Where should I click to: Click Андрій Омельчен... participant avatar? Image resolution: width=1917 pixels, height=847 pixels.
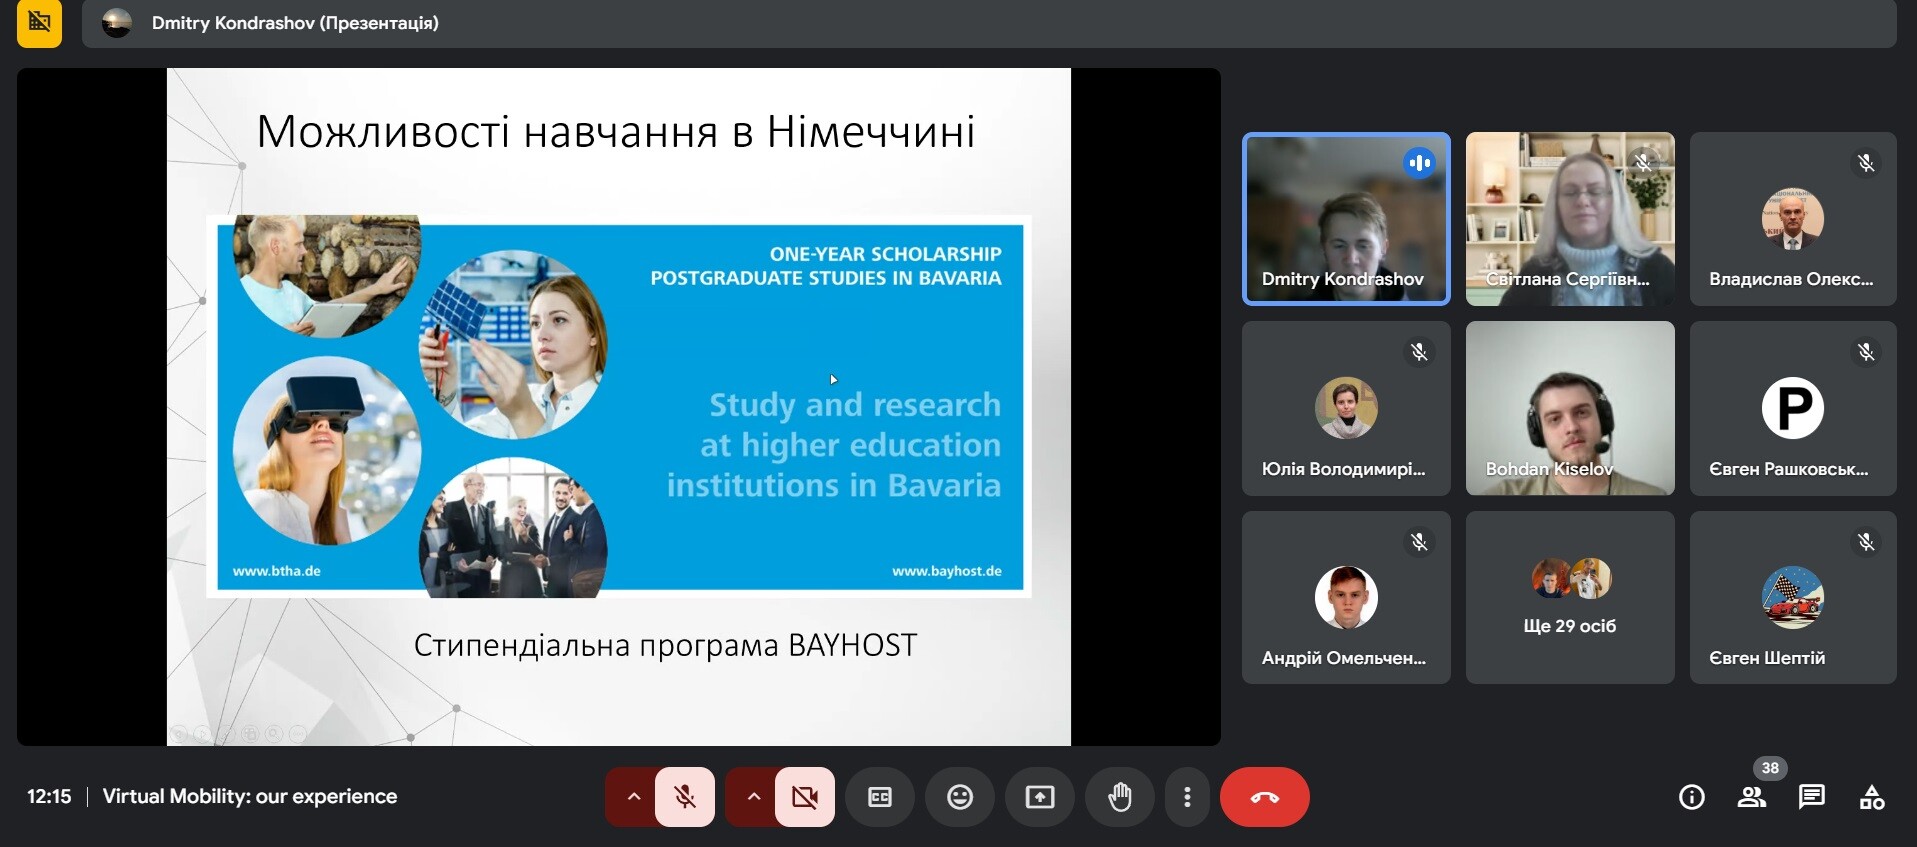pyautogui.click(x=1346, y=597)
